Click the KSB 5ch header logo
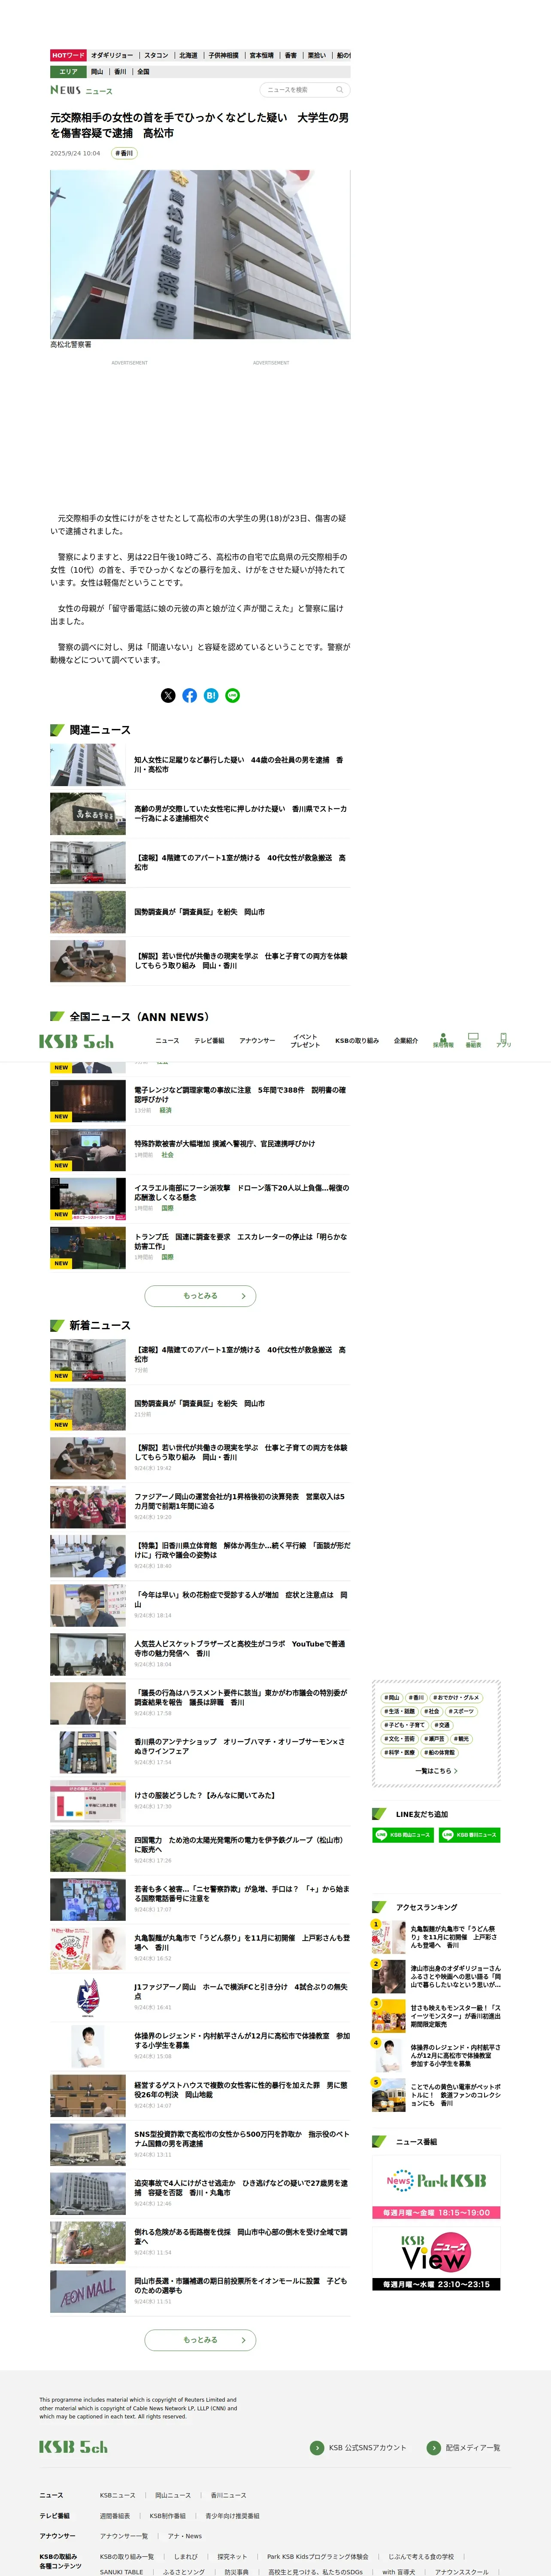 [76, 1041]
